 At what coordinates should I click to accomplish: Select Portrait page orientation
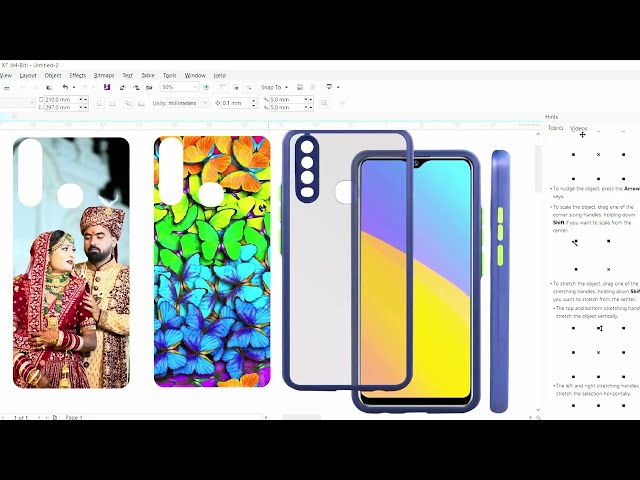[x=99, y=104]
